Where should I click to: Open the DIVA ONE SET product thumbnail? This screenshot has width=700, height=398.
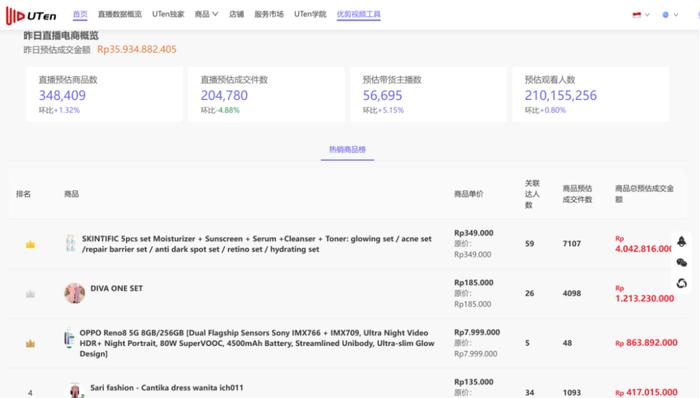[75, 293]
